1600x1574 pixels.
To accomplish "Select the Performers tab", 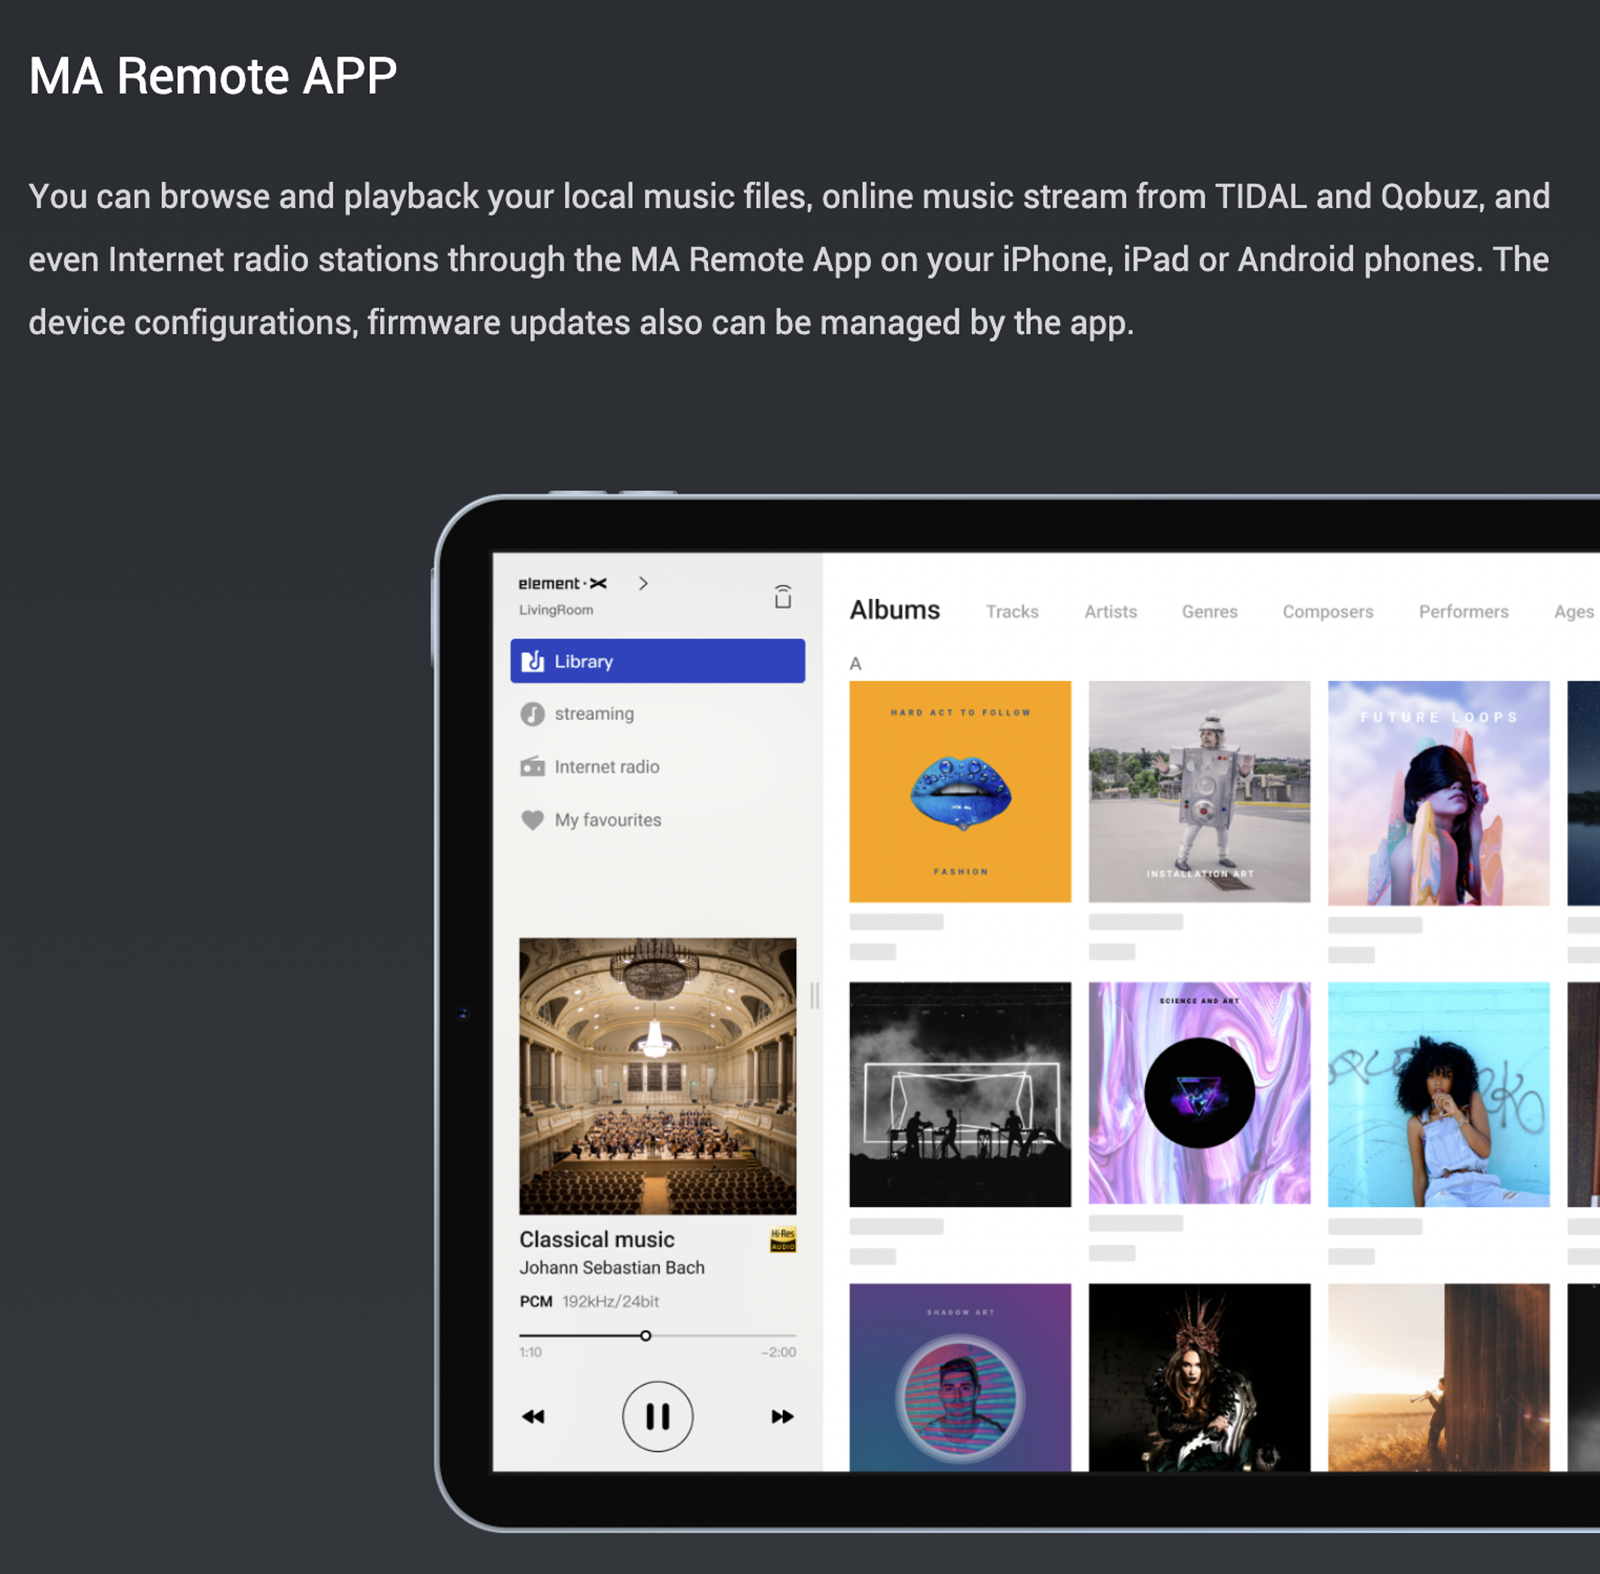I will click(1463, 612).
